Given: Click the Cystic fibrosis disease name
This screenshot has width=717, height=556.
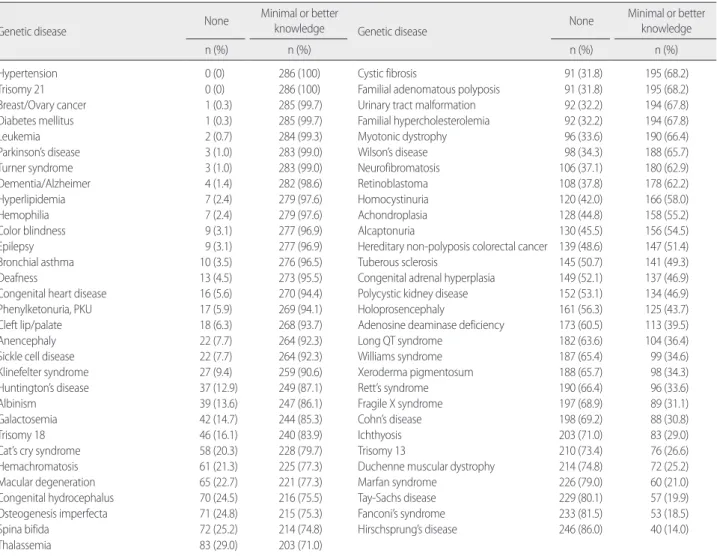Looking at the screenshot, I should pos(387,74).
